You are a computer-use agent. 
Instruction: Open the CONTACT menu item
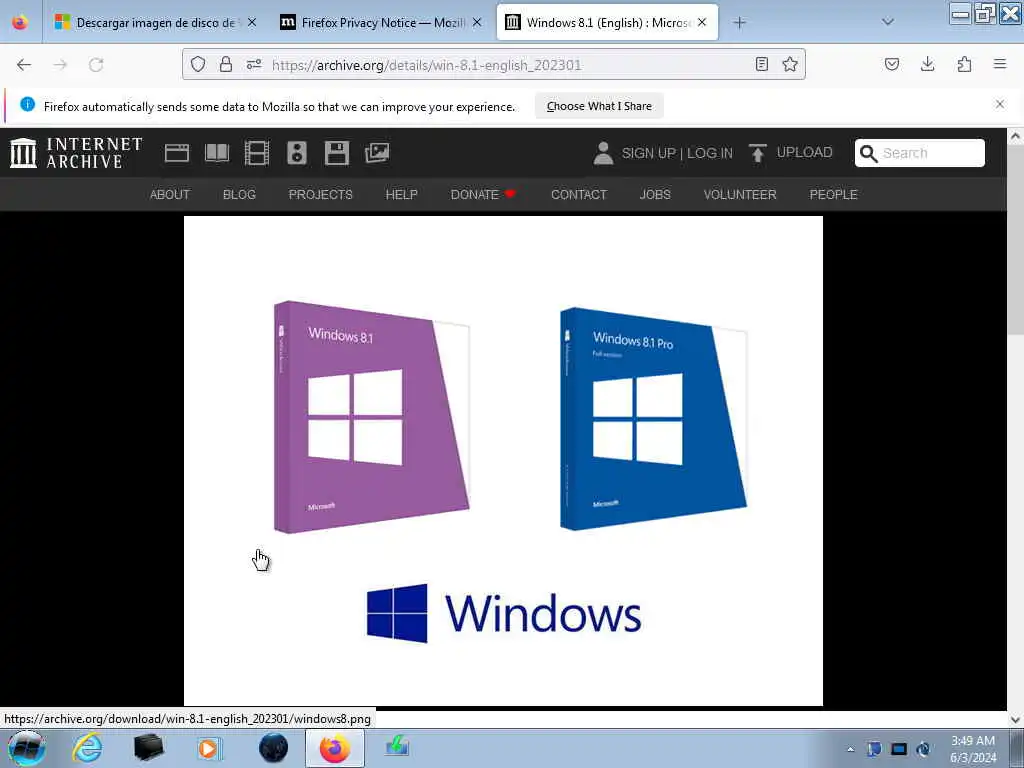pos(579,195)
